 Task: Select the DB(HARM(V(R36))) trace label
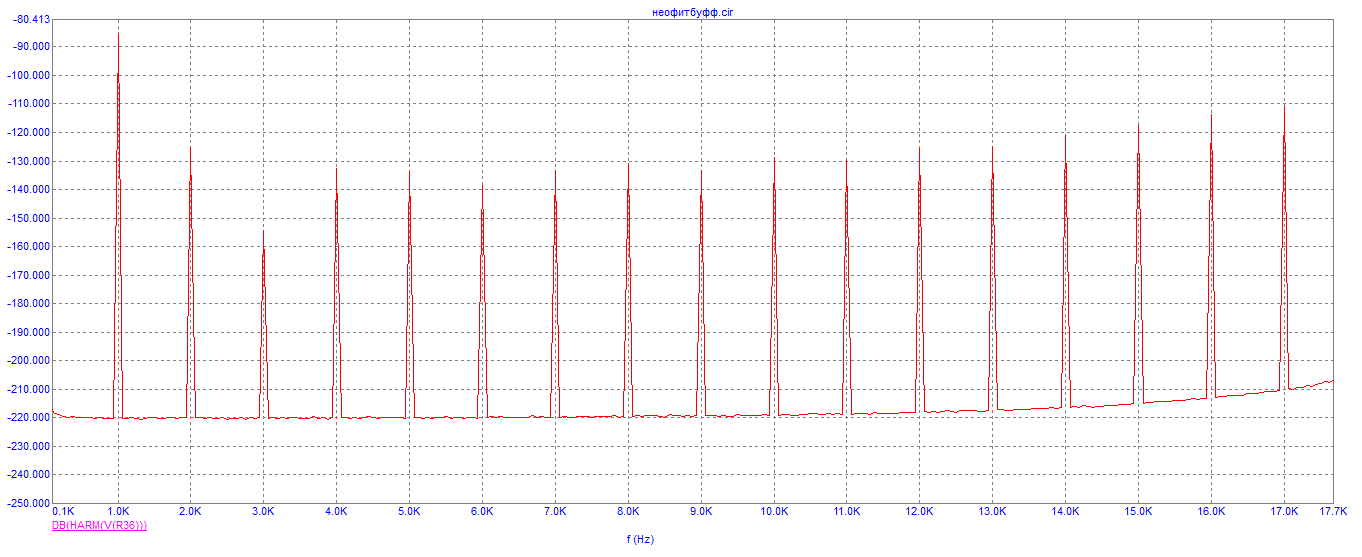point(99,525)
